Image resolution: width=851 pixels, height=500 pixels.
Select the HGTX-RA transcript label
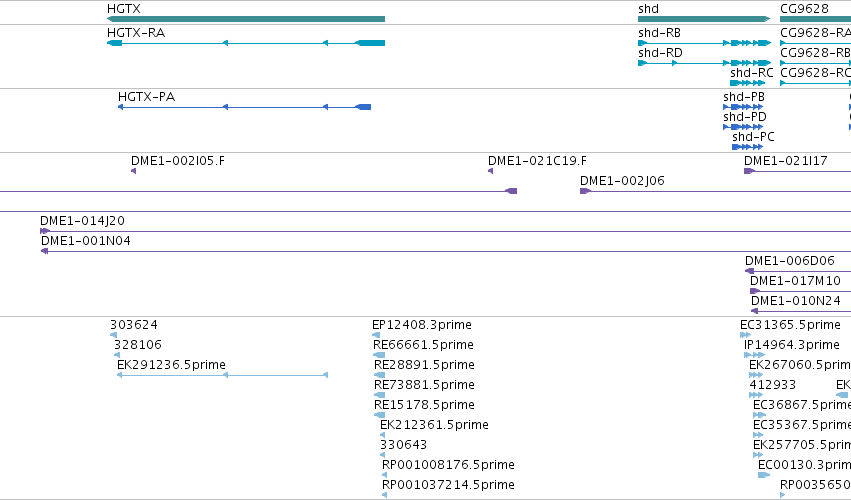[x=136, y=33]
